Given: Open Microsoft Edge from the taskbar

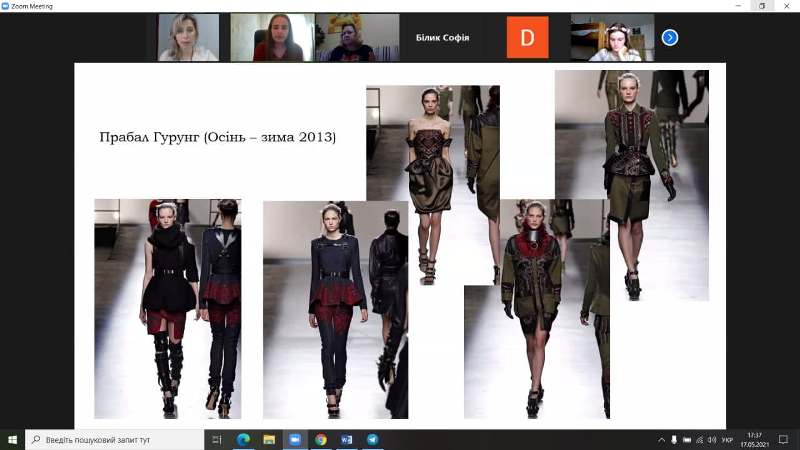Looking at the screenshot, I should 243,439.
